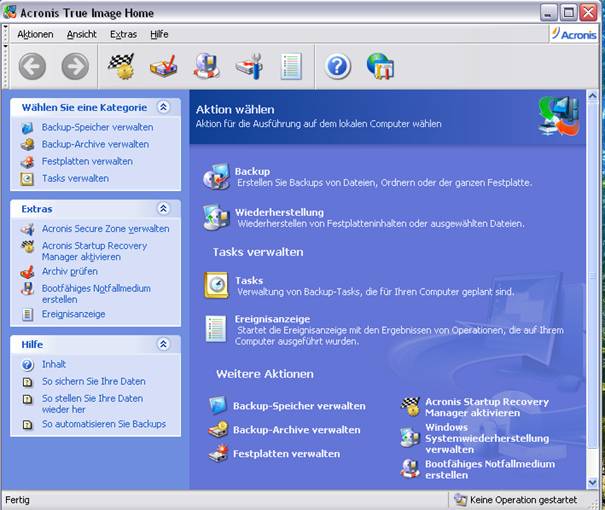Screen dimensions: 605x510
Task: Open the Extras menu
Action: (x=123, y=34)
